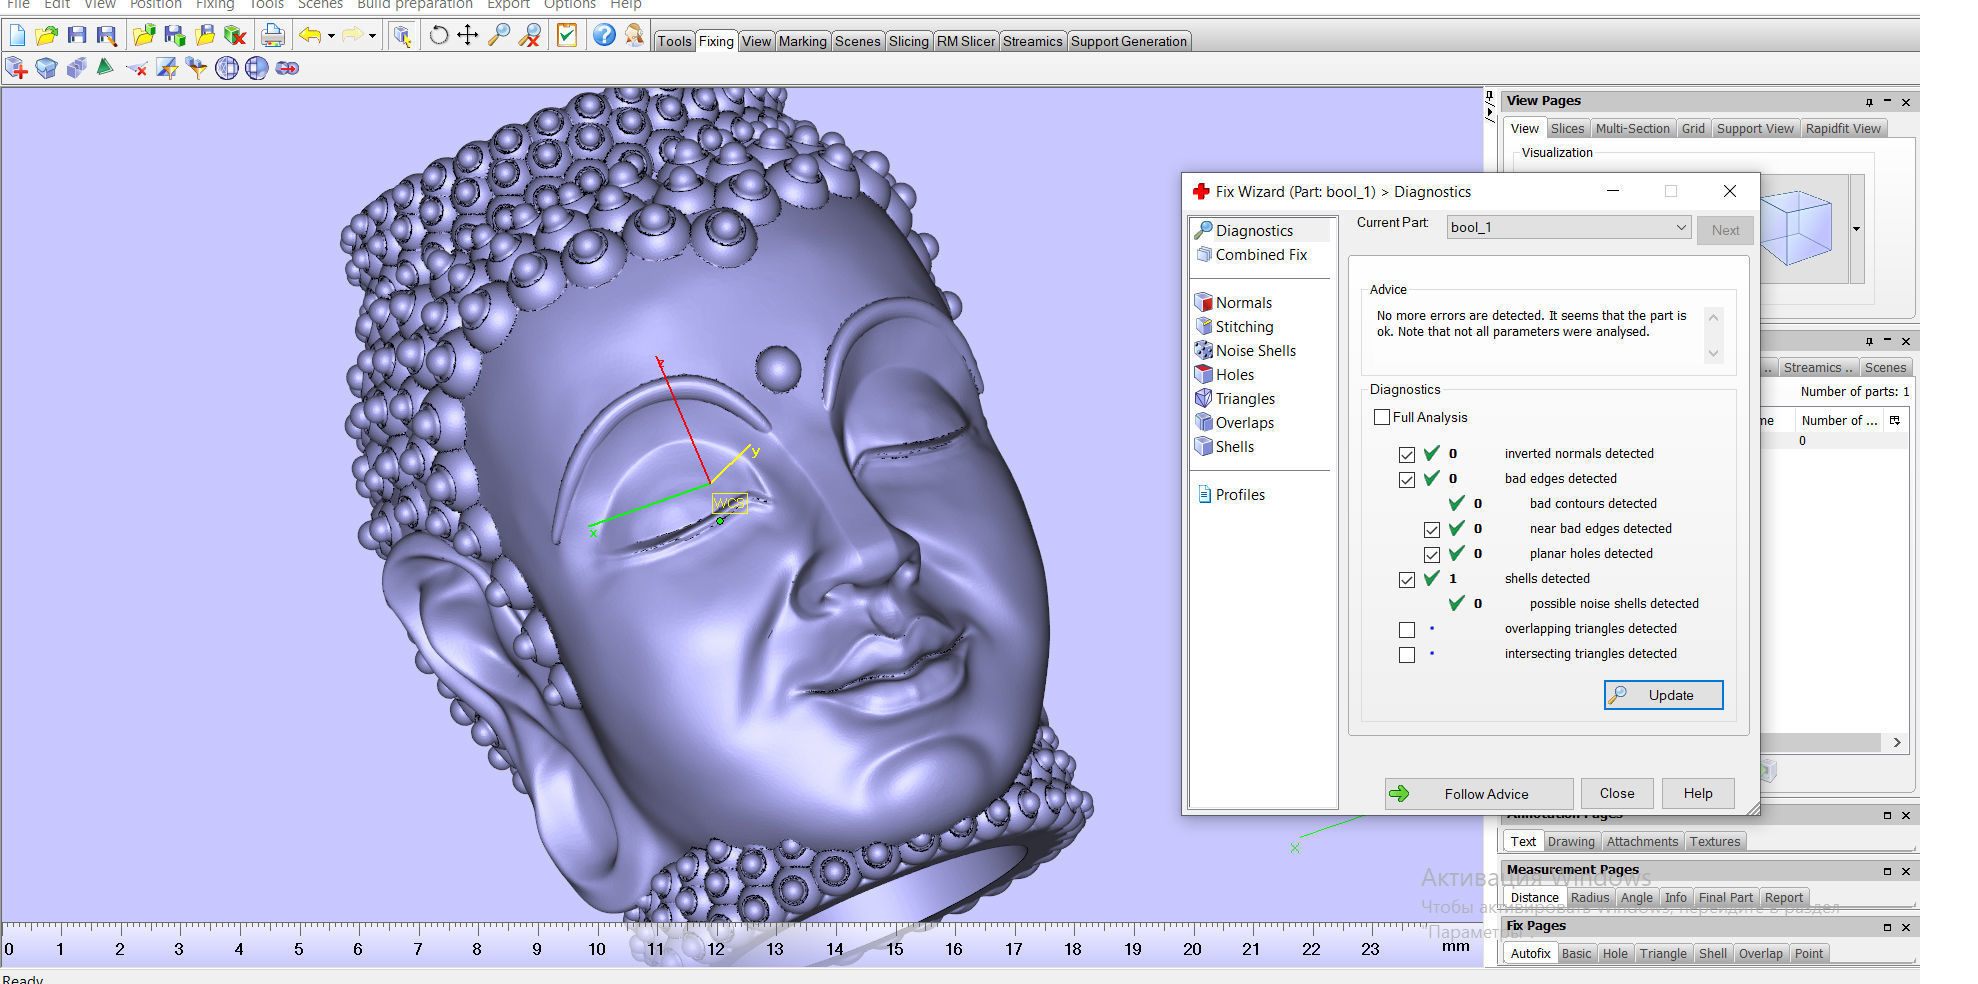Open the Textures tab in Annotation Pages
This screenshot has height=984, width=1978.
[x=1714, y=841]
